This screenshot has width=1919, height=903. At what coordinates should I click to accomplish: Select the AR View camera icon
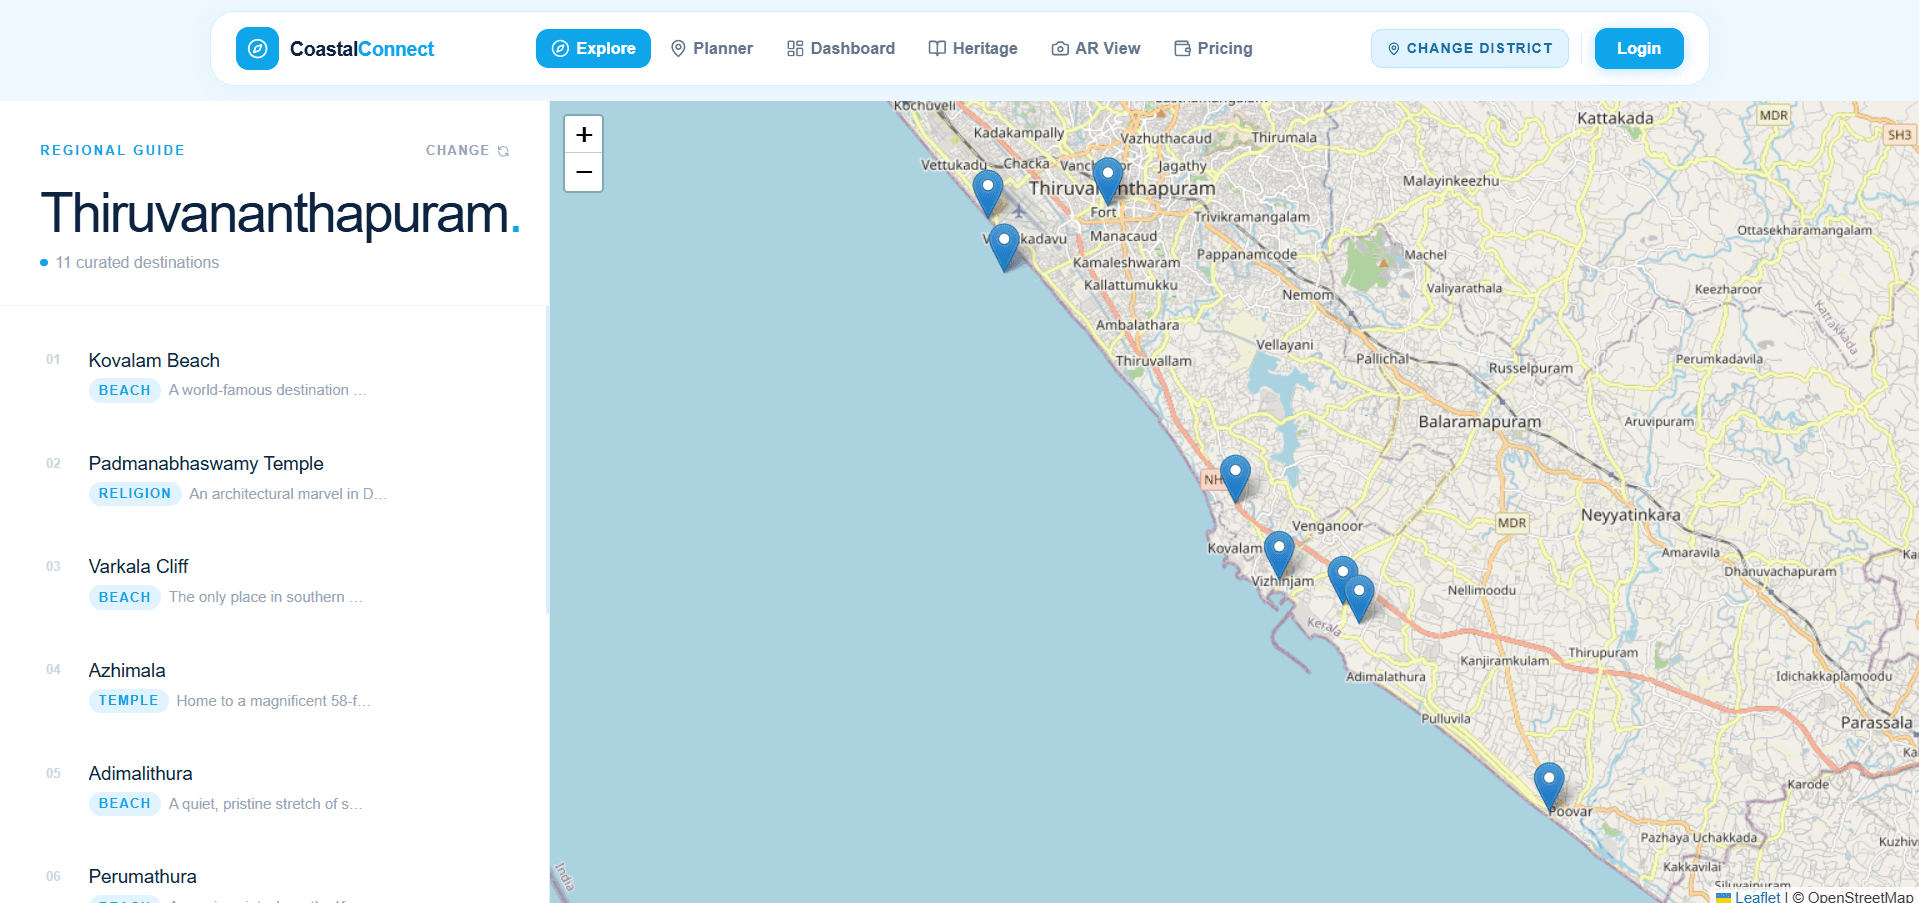1059,48
